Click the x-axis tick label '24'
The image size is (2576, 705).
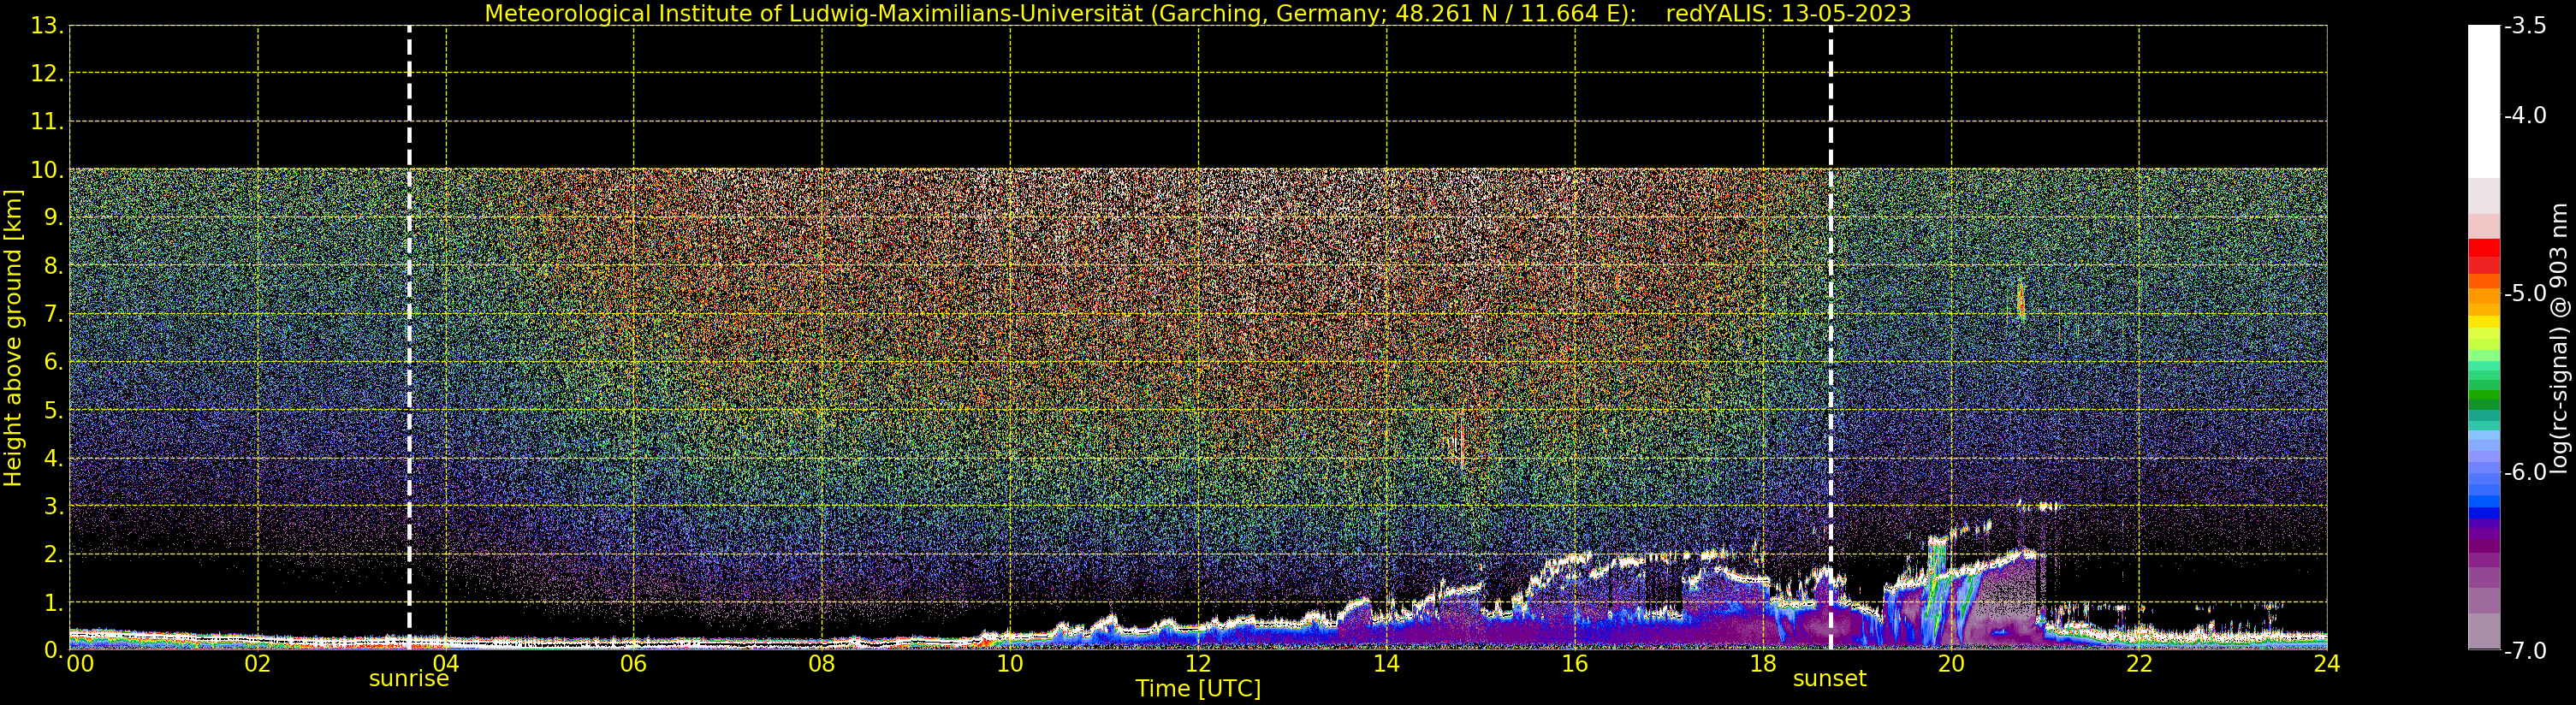click(x=2326, y=664)
